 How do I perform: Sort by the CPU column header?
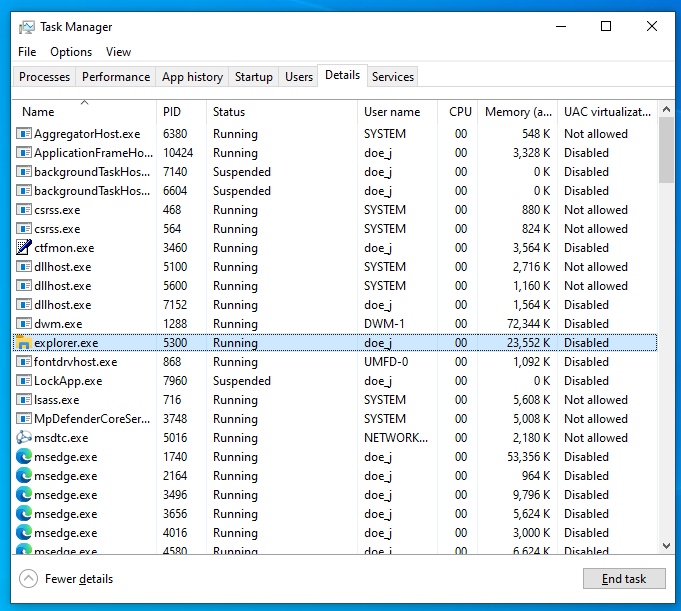457,112
